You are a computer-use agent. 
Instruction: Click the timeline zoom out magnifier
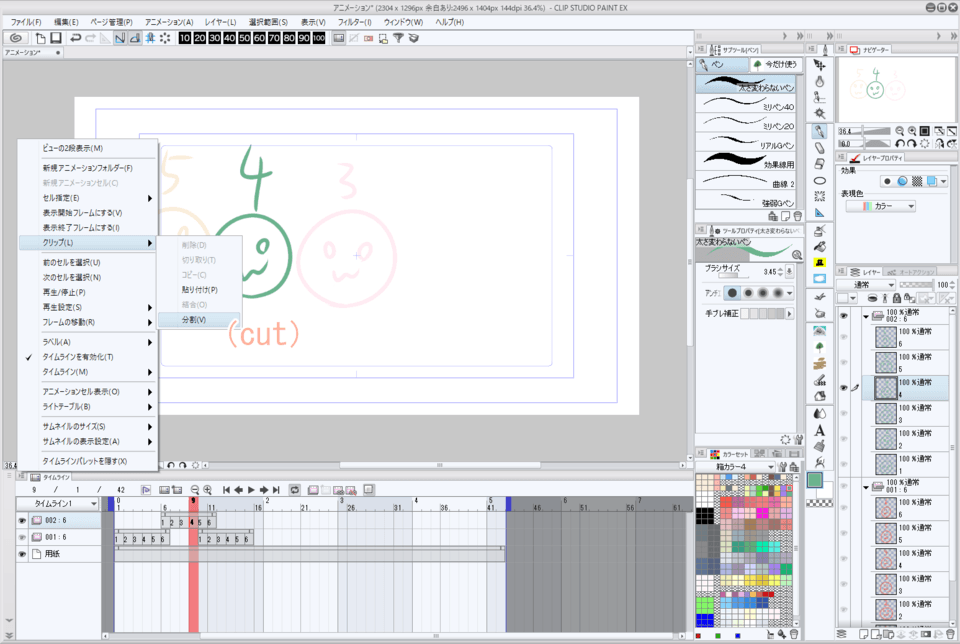[195, 490]
